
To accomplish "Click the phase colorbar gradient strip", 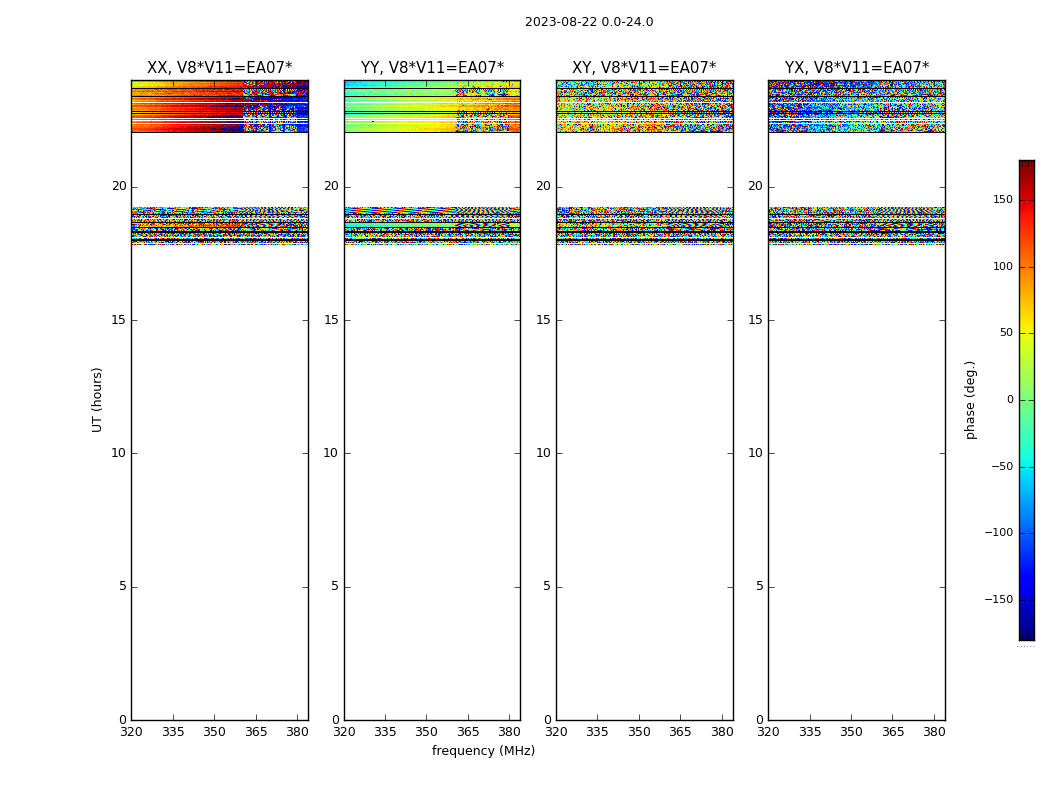I will click(1027, 400).
